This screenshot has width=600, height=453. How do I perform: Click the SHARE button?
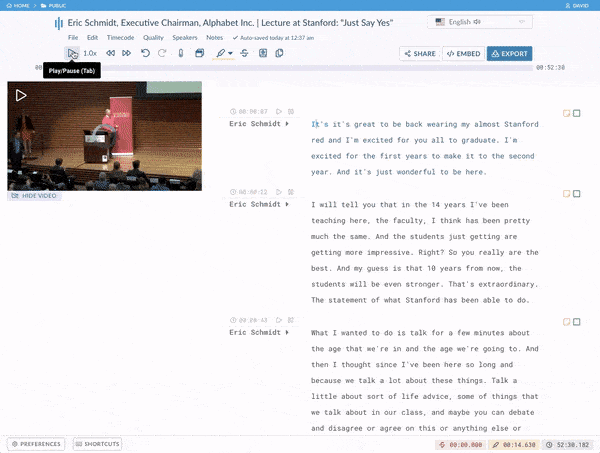419,53
